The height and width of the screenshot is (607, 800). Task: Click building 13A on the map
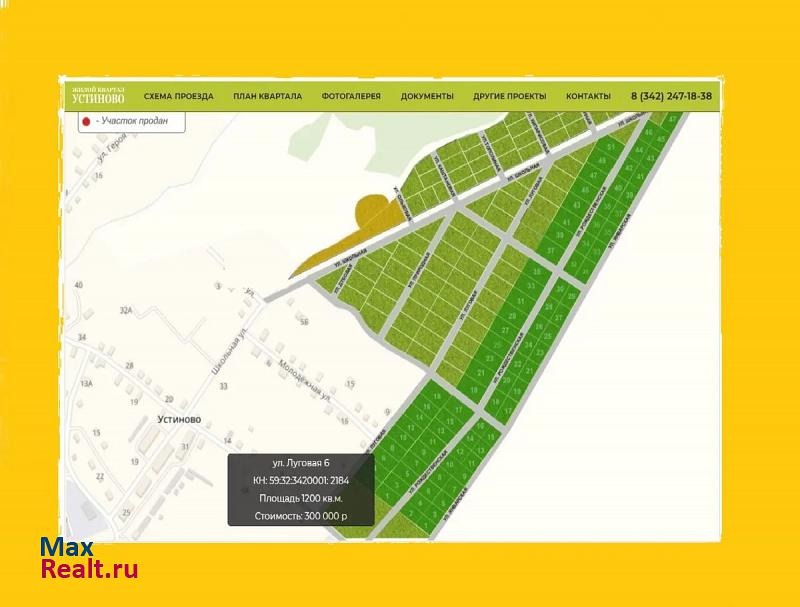[86, 383]
